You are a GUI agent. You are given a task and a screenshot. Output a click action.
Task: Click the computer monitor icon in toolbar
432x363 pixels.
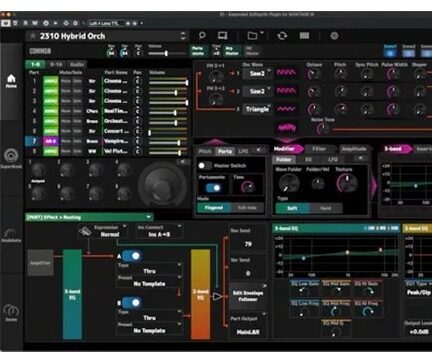(x=222, y=35)
